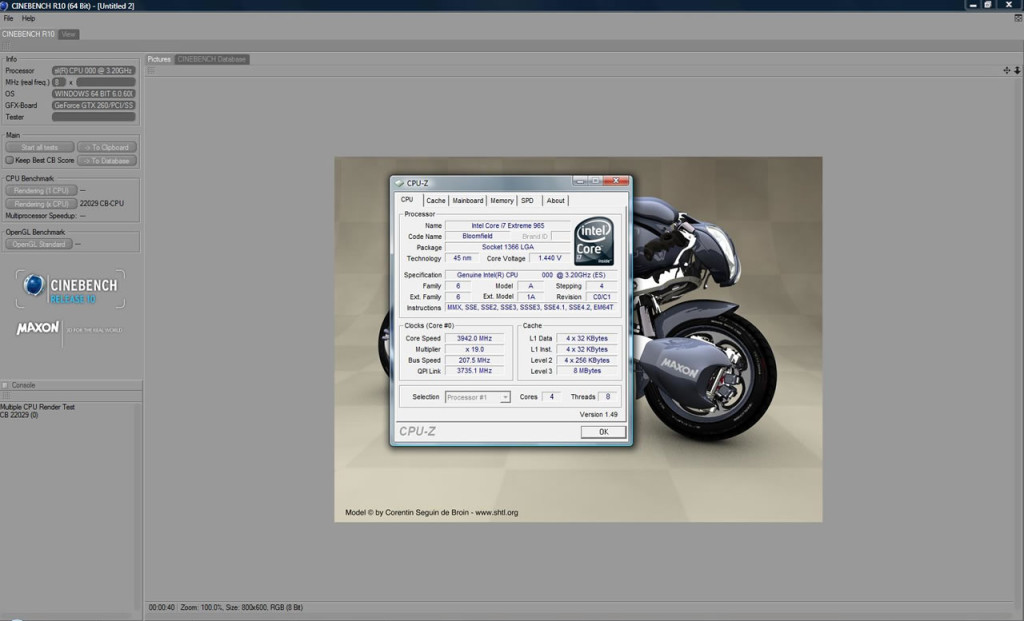Click the Intel Core i7 logo in CPU-Z
Screen dimensions: 1024x621
[594, 241]
